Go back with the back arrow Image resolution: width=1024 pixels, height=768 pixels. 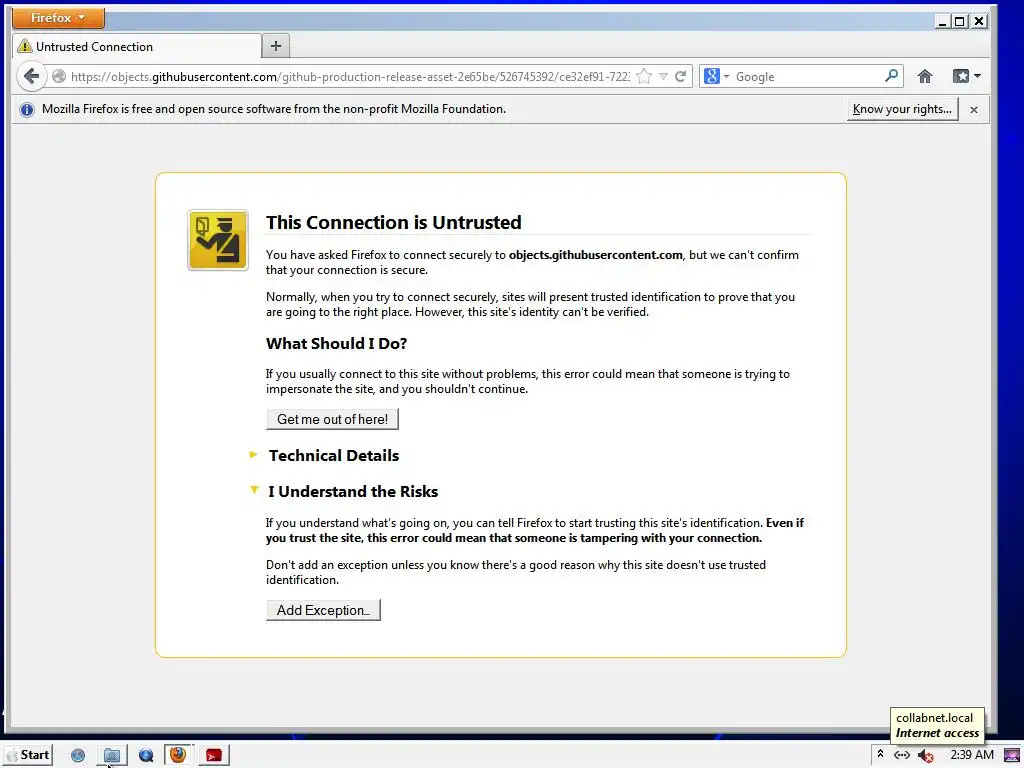point(31,76)
